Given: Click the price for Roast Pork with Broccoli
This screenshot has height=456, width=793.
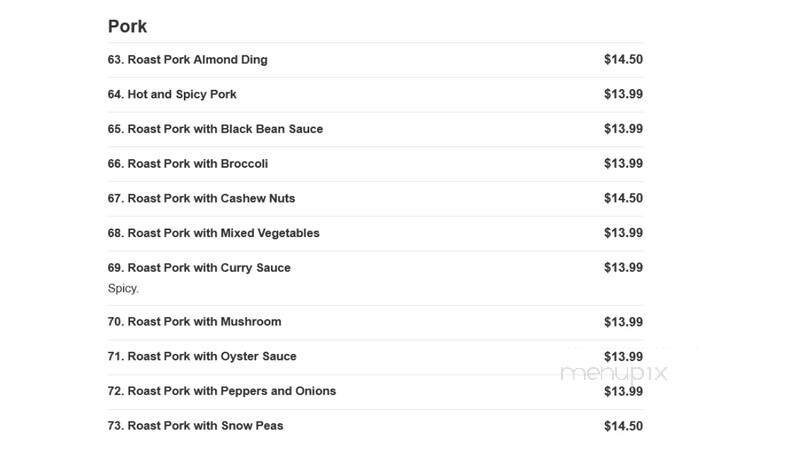Looking at the screenshot, I should [x=623, y=164].
